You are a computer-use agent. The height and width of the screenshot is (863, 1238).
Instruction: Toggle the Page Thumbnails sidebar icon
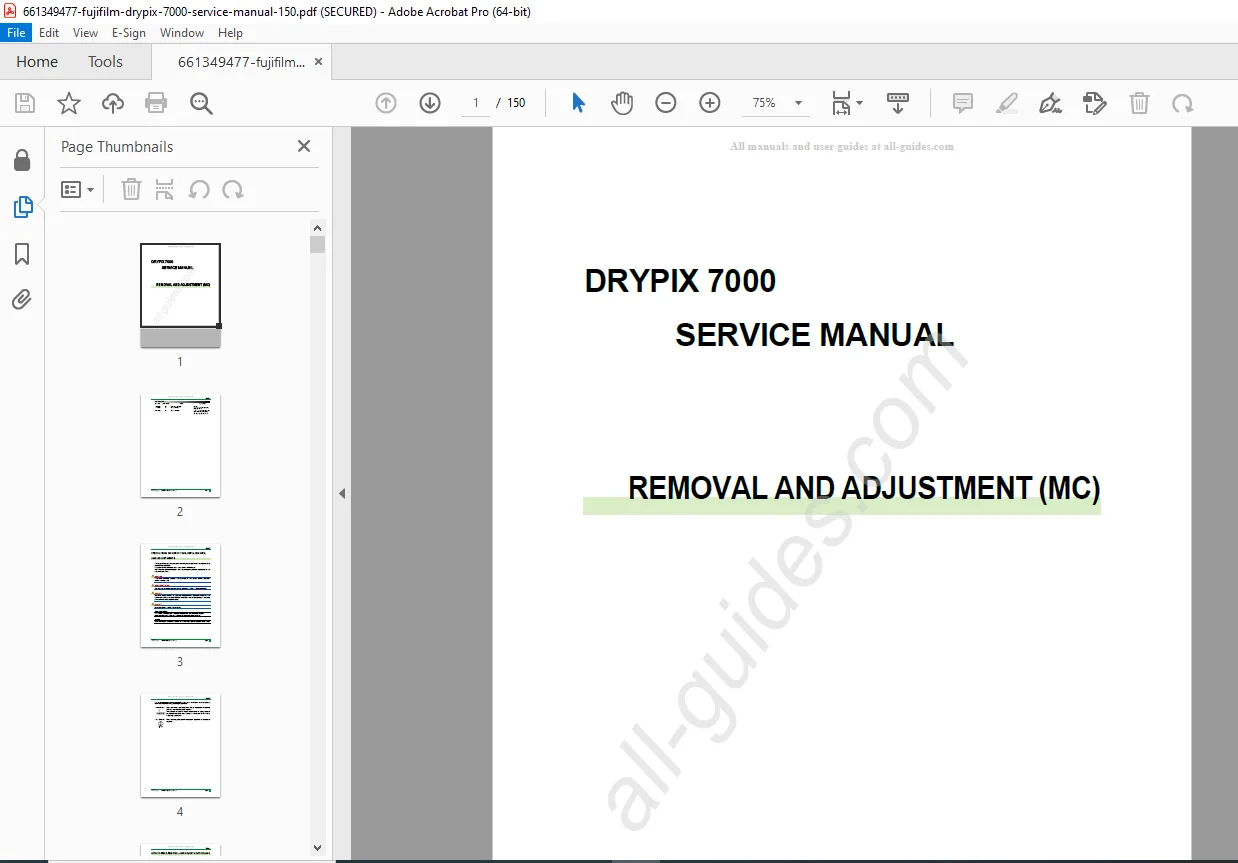tap(22, 207)
